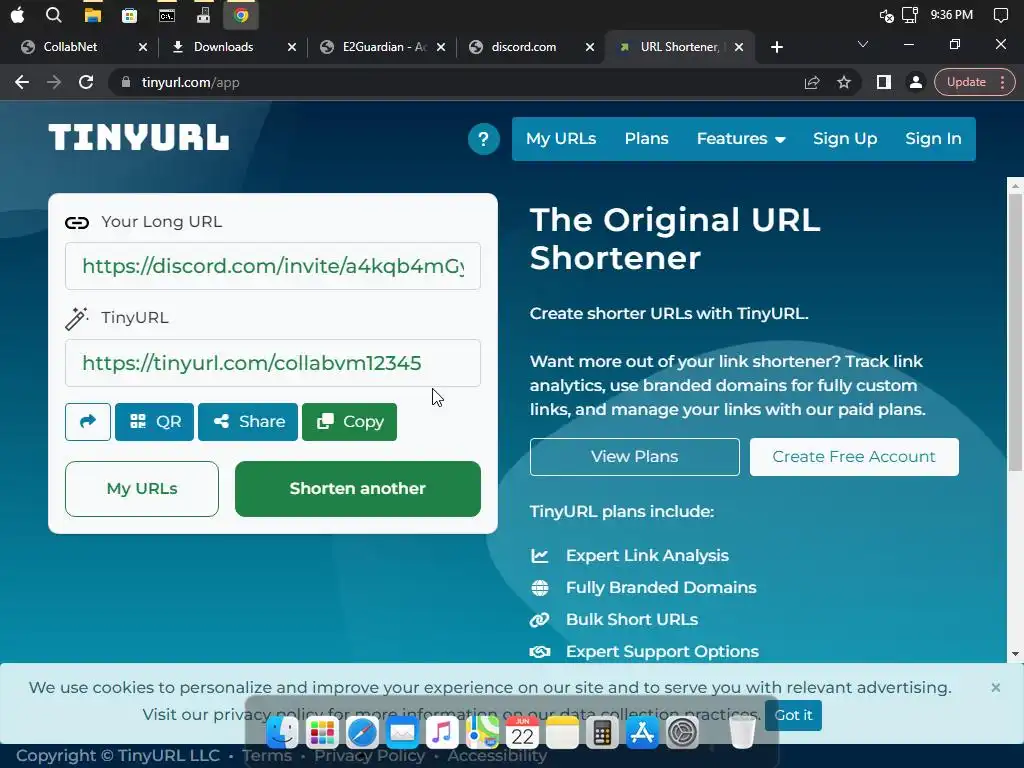Click the Chrome Update button
The width and height of the screenshot is (1024, 768).
974,82
